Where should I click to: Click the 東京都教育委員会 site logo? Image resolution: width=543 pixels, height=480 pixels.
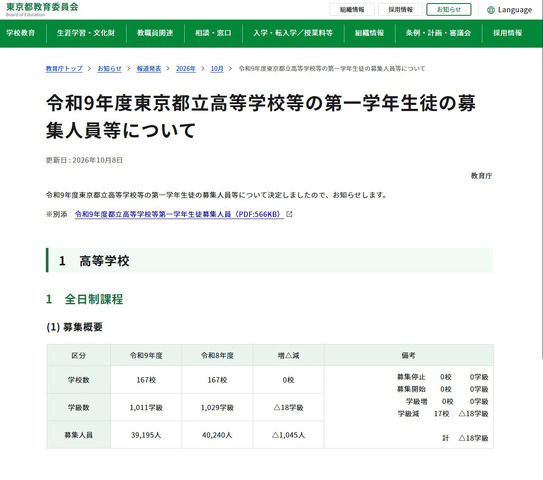(x=42, y=9)
